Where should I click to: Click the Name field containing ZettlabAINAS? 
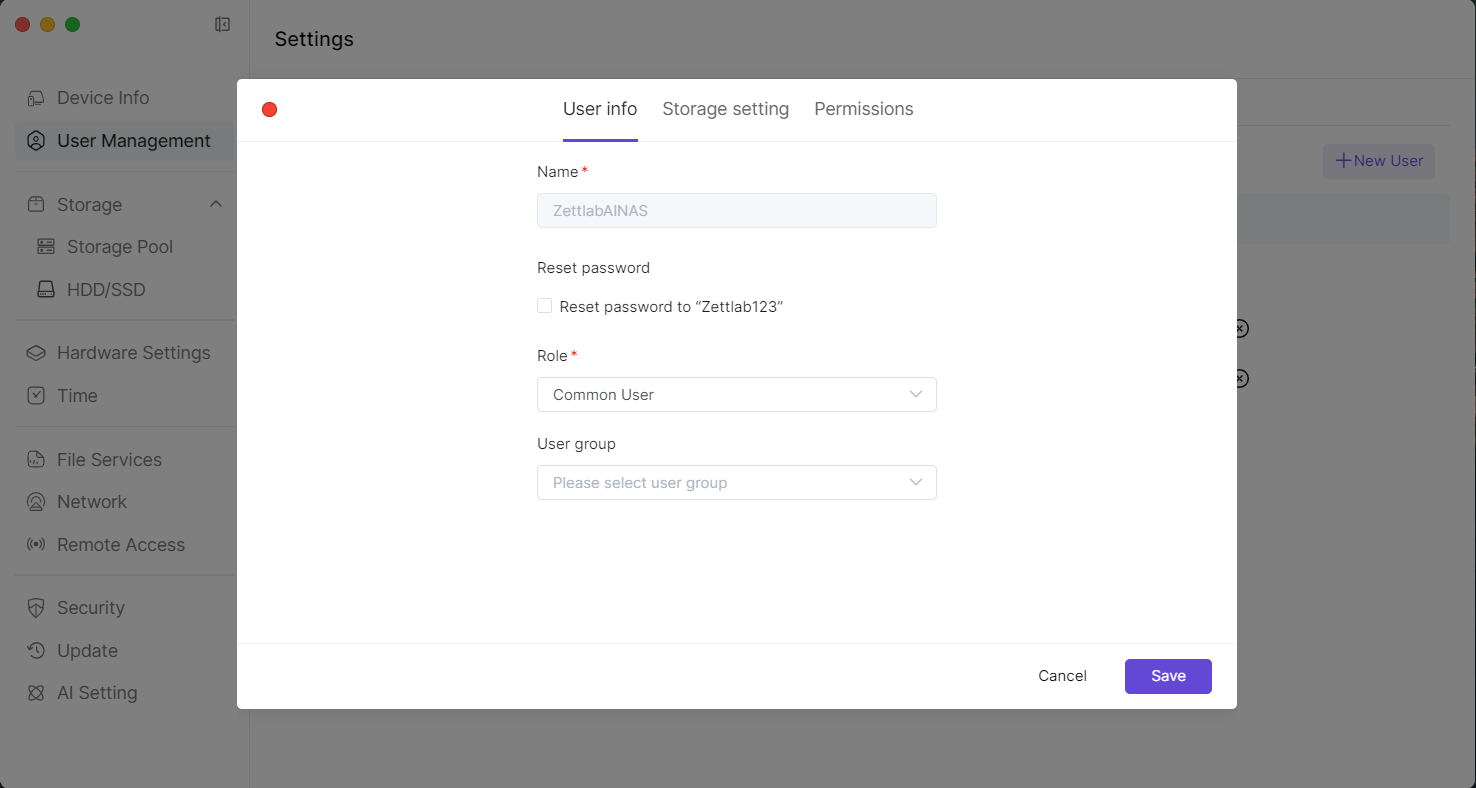pyautogui.click(x=736, y=211)
